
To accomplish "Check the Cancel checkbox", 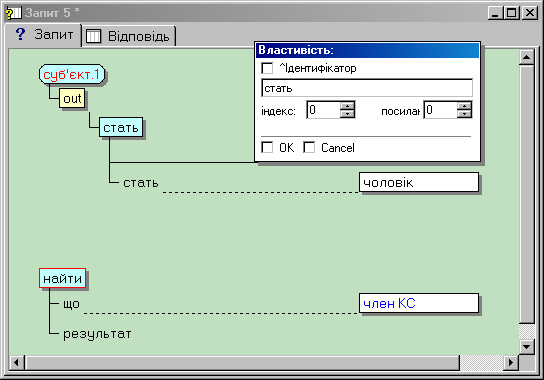I will click(309, 147).
